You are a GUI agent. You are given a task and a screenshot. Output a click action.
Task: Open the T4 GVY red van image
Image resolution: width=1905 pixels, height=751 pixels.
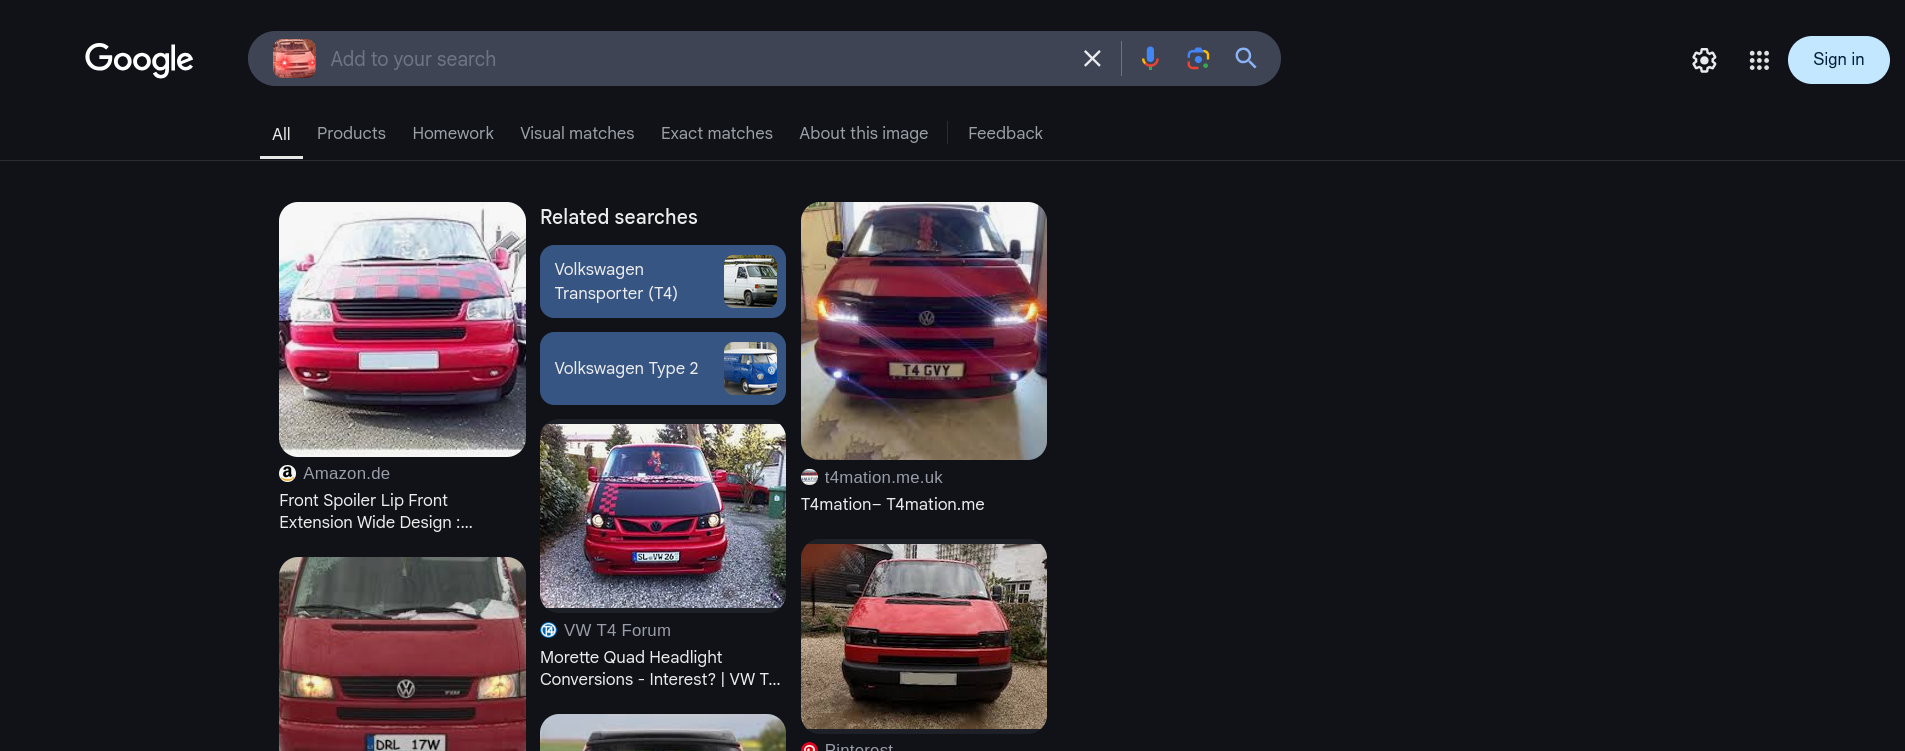tap(923, 331)
